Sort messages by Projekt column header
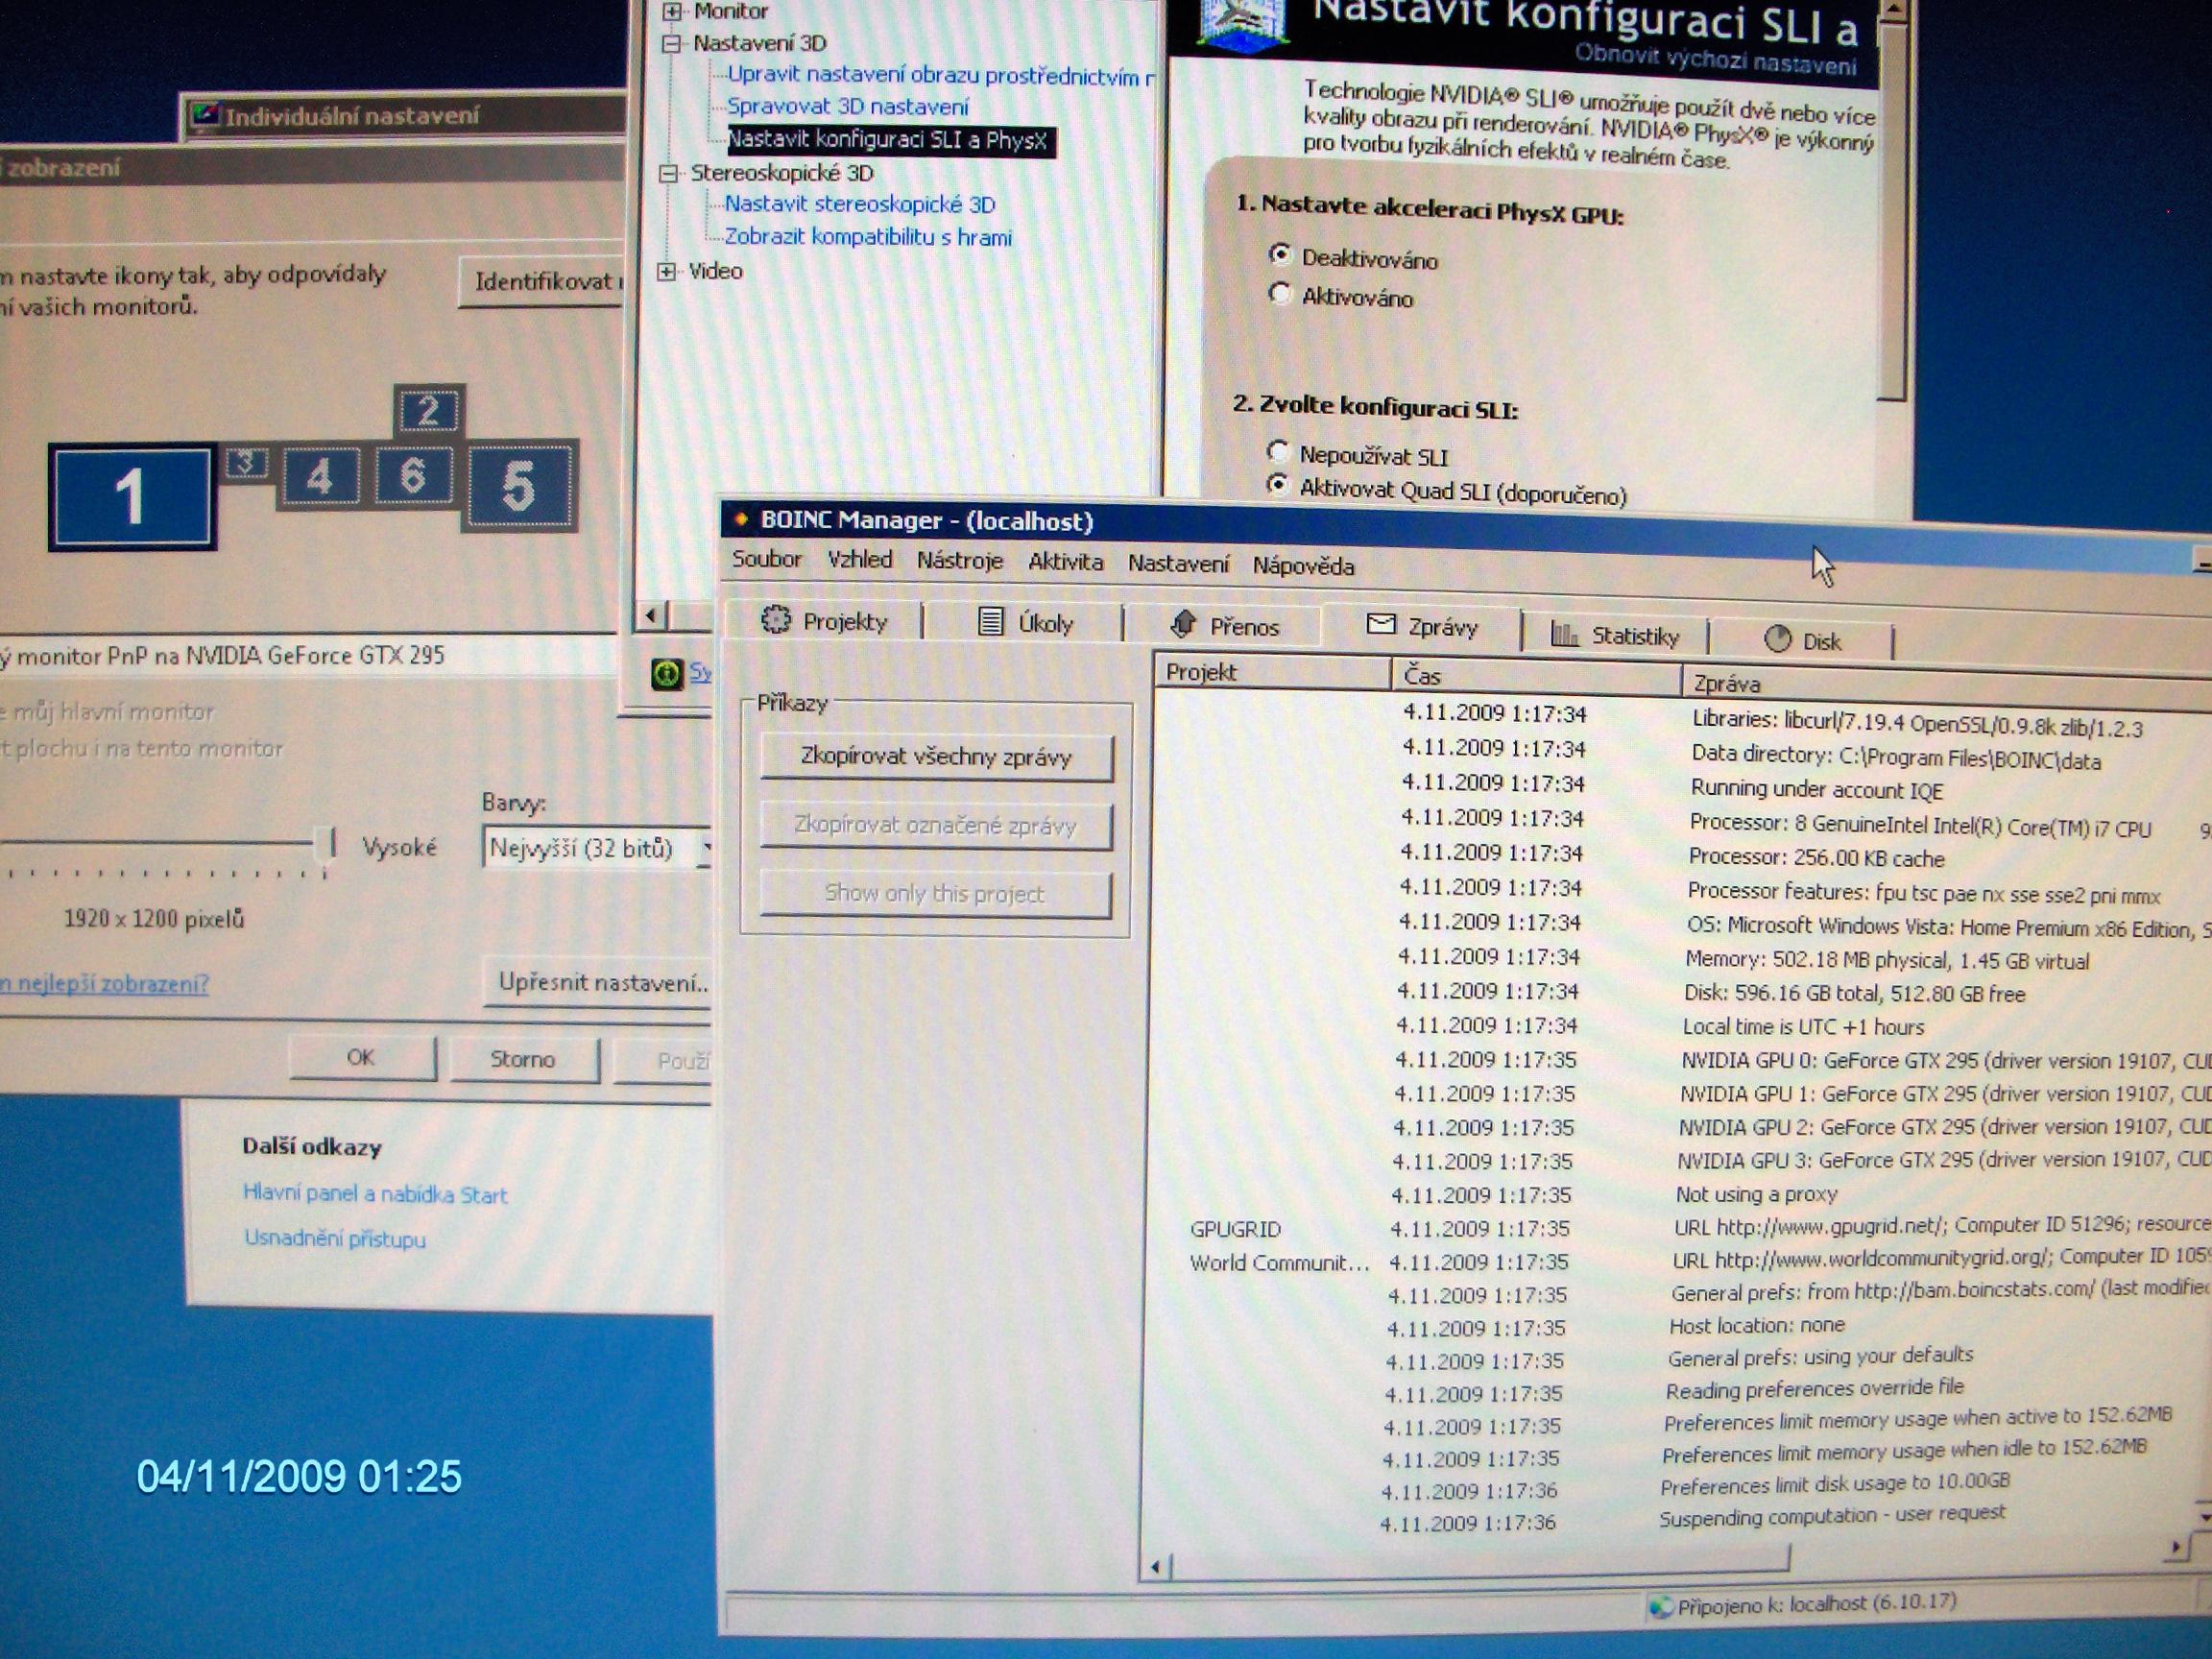2212x1659 pixels. coord(1273,672)
